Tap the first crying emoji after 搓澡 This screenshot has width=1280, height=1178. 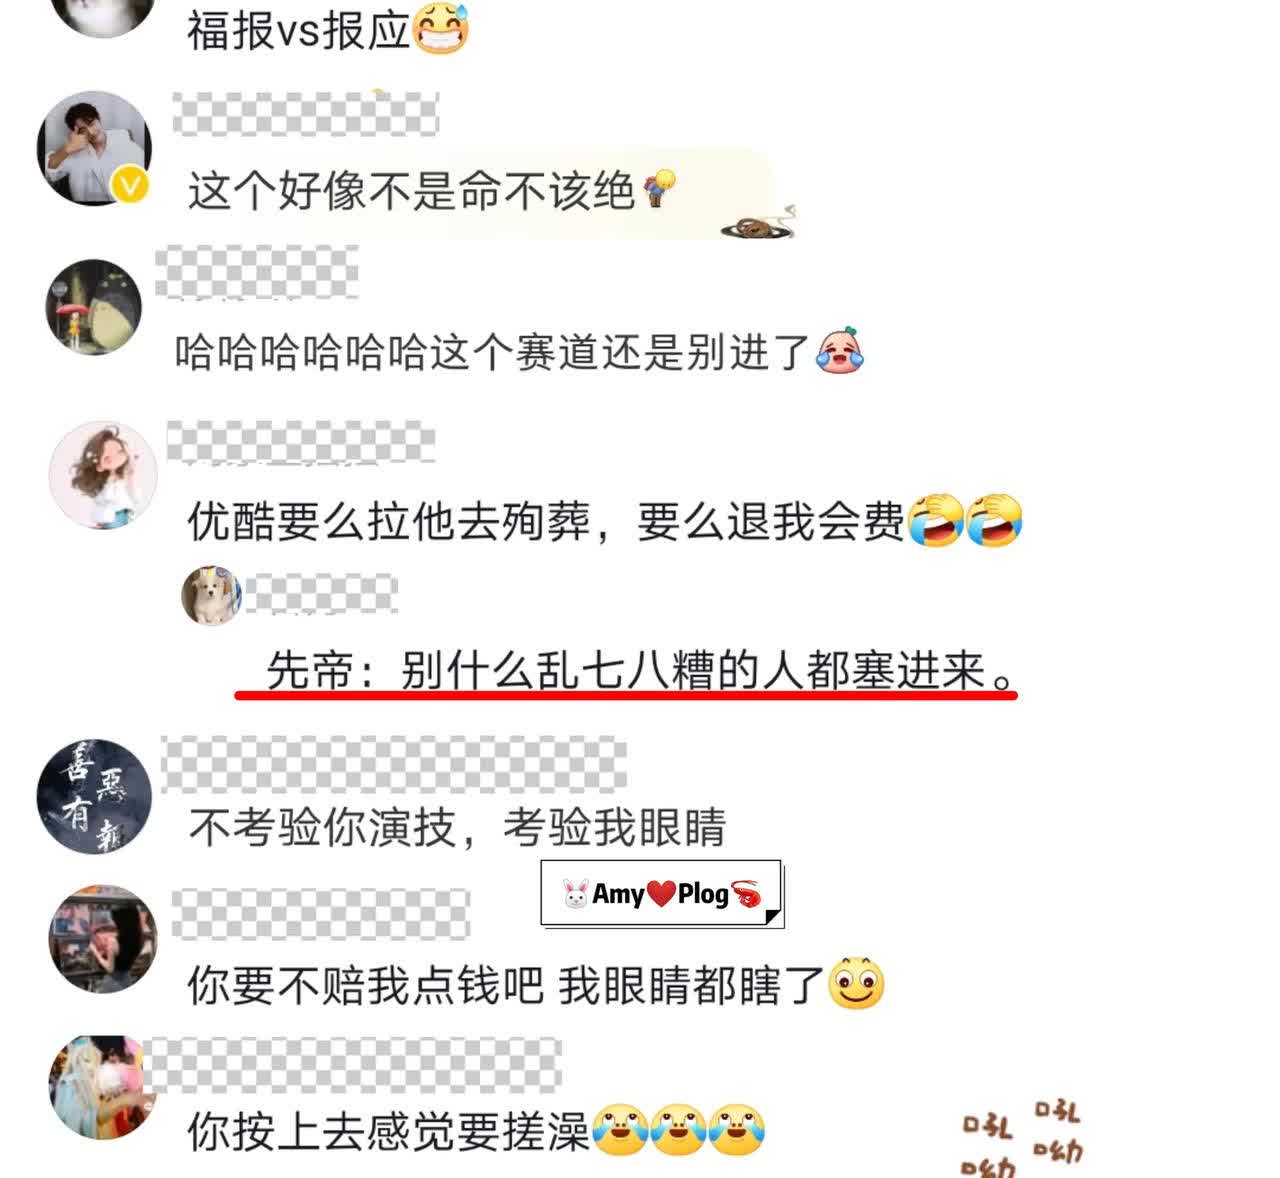(620, 1131)
